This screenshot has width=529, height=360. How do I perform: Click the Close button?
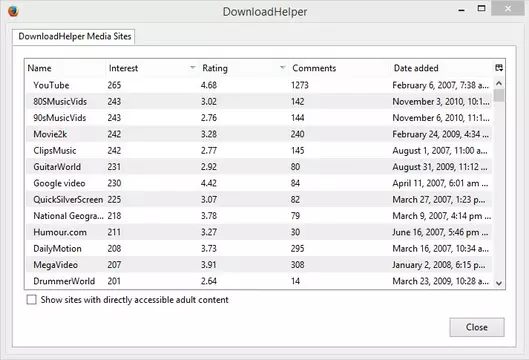click(477, 327)
